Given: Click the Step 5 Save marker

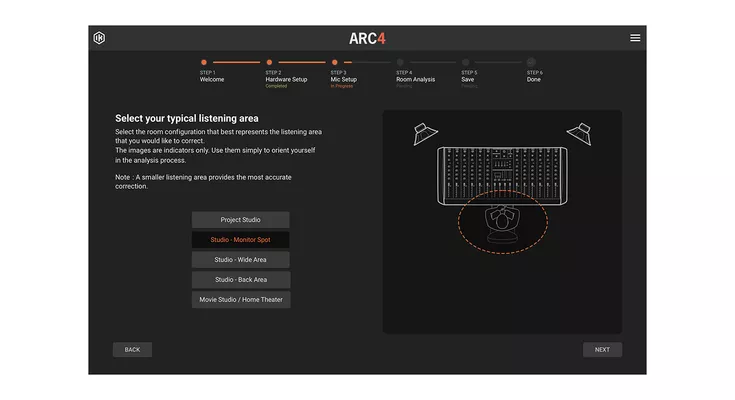Looking at the screenshot, I should pyautogui.click(x=465, y=62).
